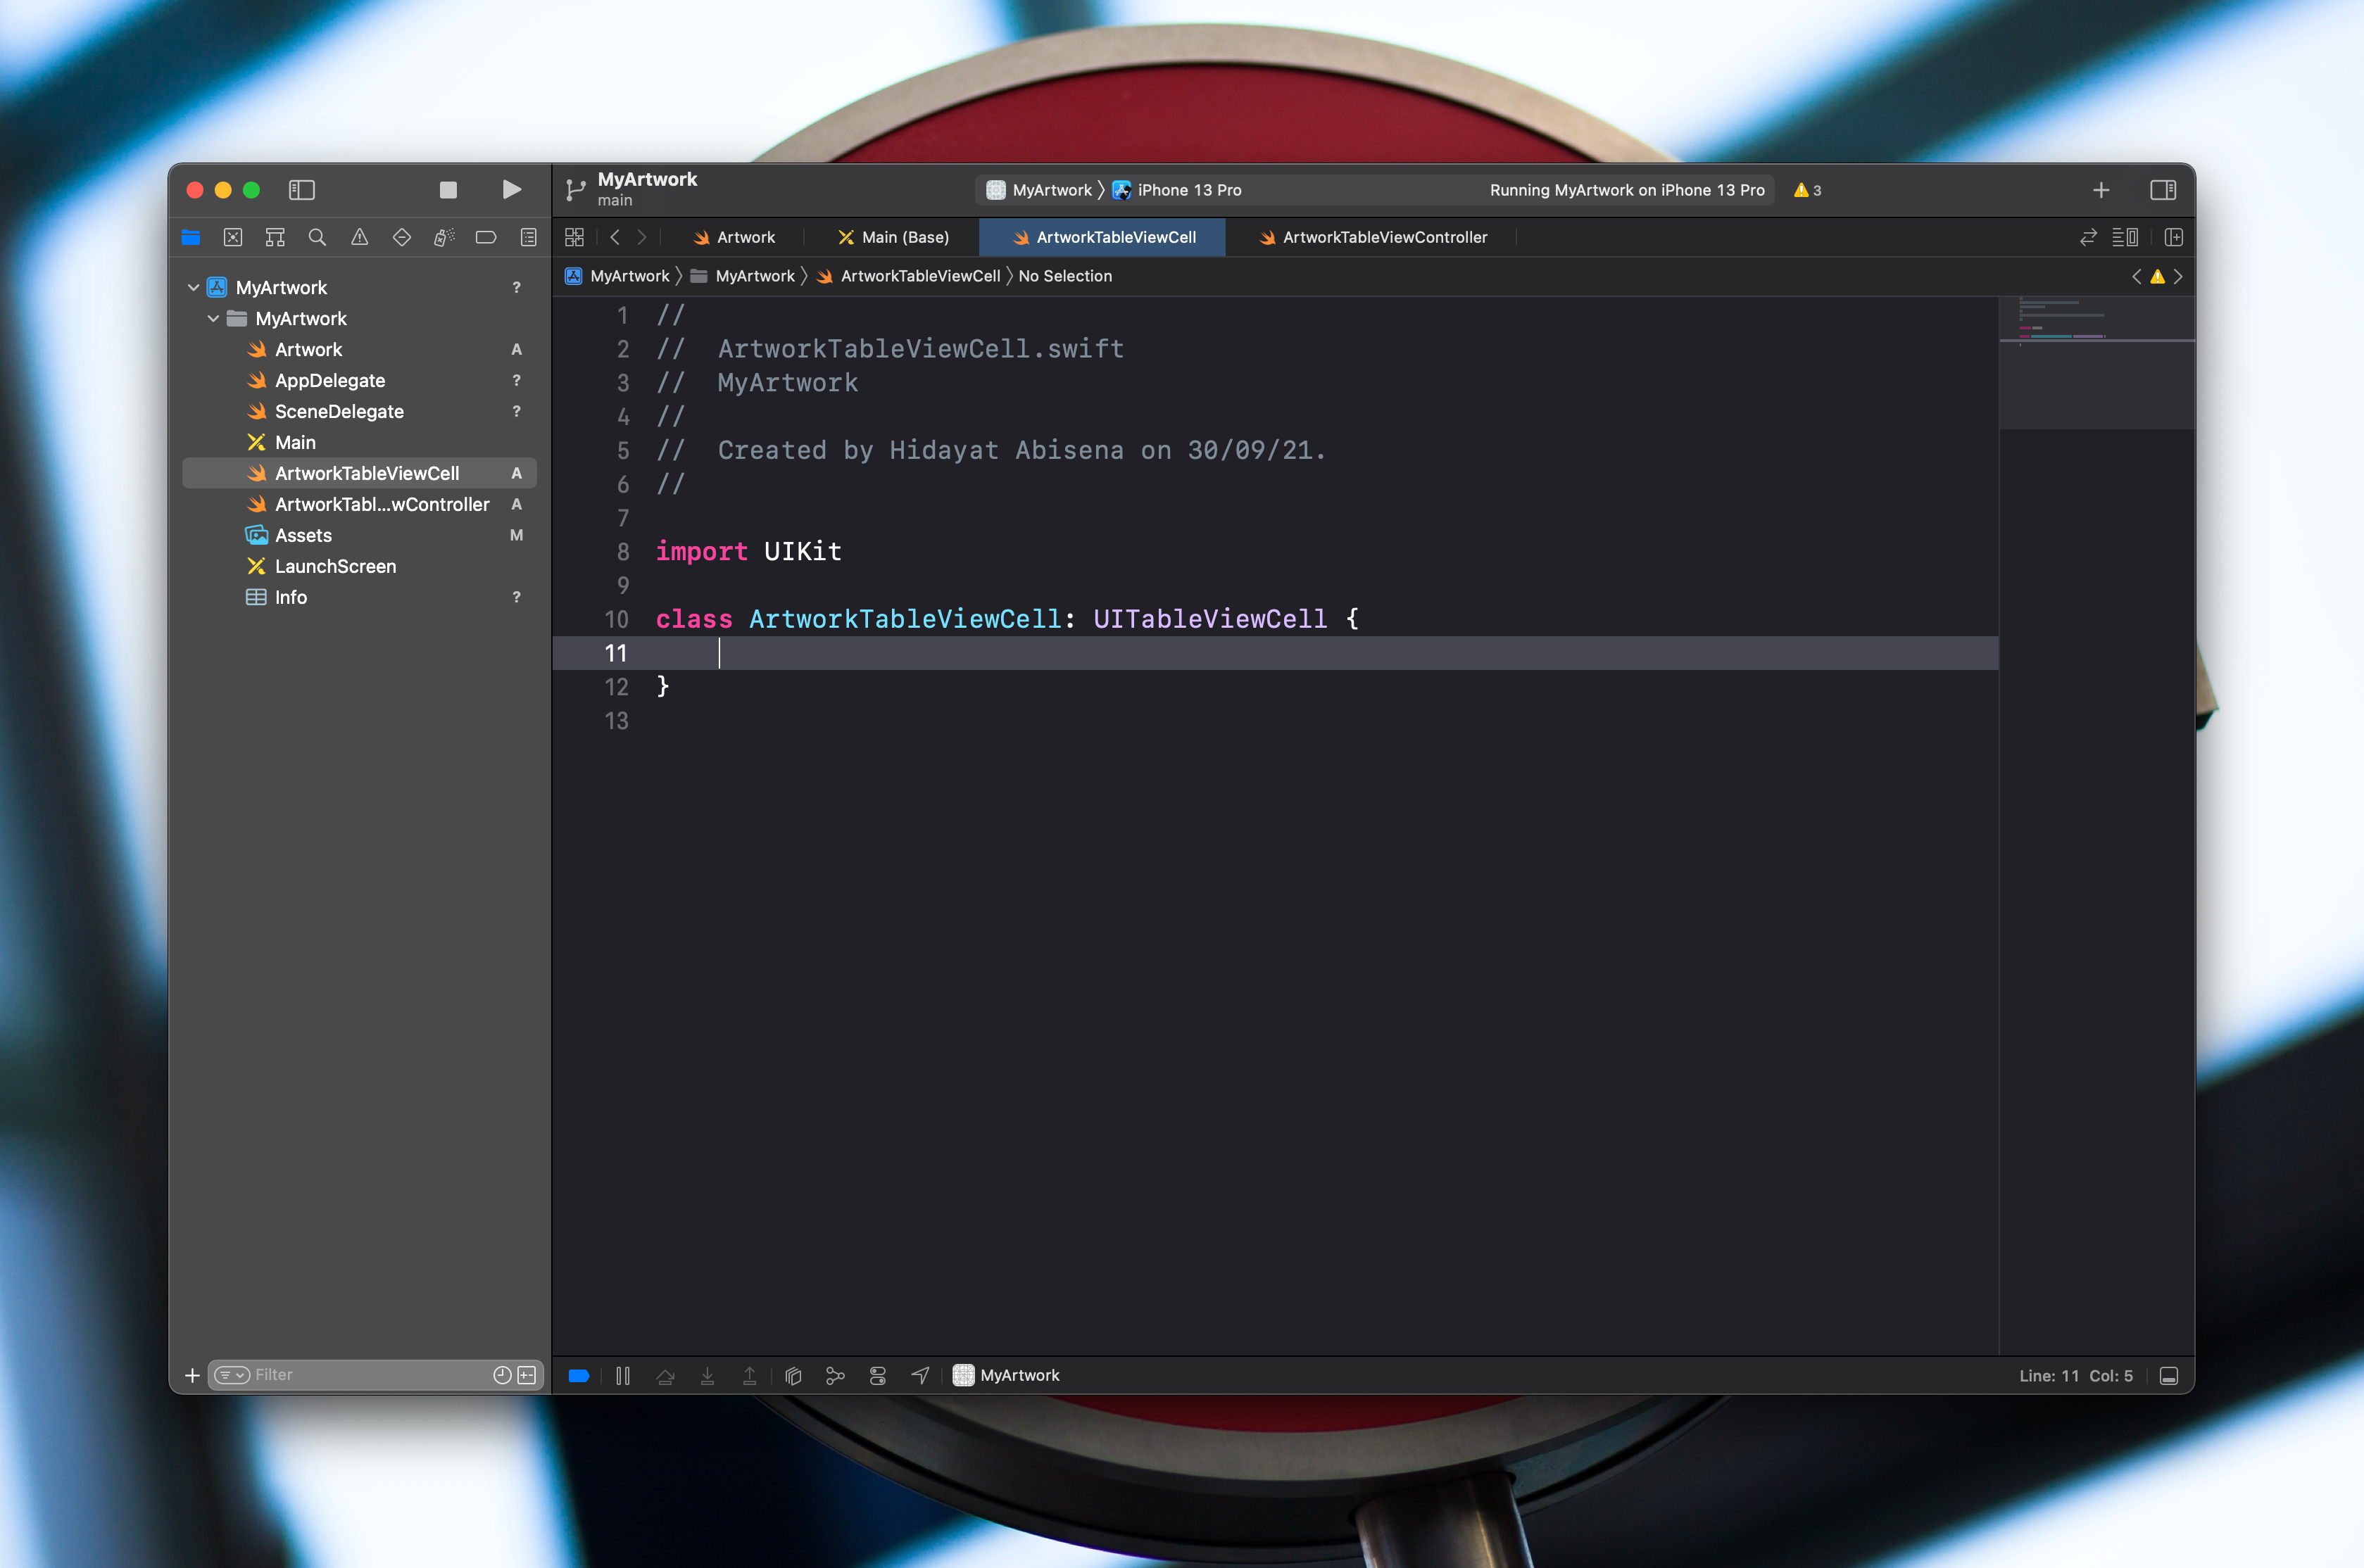
Task: Open the editor options menu
Action: (x=2125, y=237)
